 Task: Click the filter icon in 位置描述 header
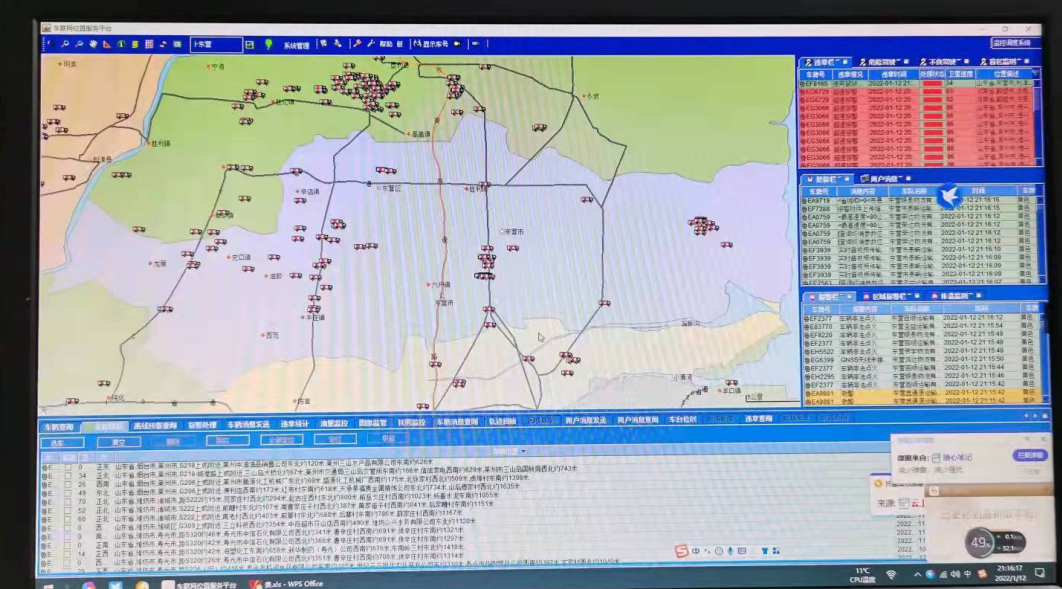pyautogui.click(x=1034, y=73)
